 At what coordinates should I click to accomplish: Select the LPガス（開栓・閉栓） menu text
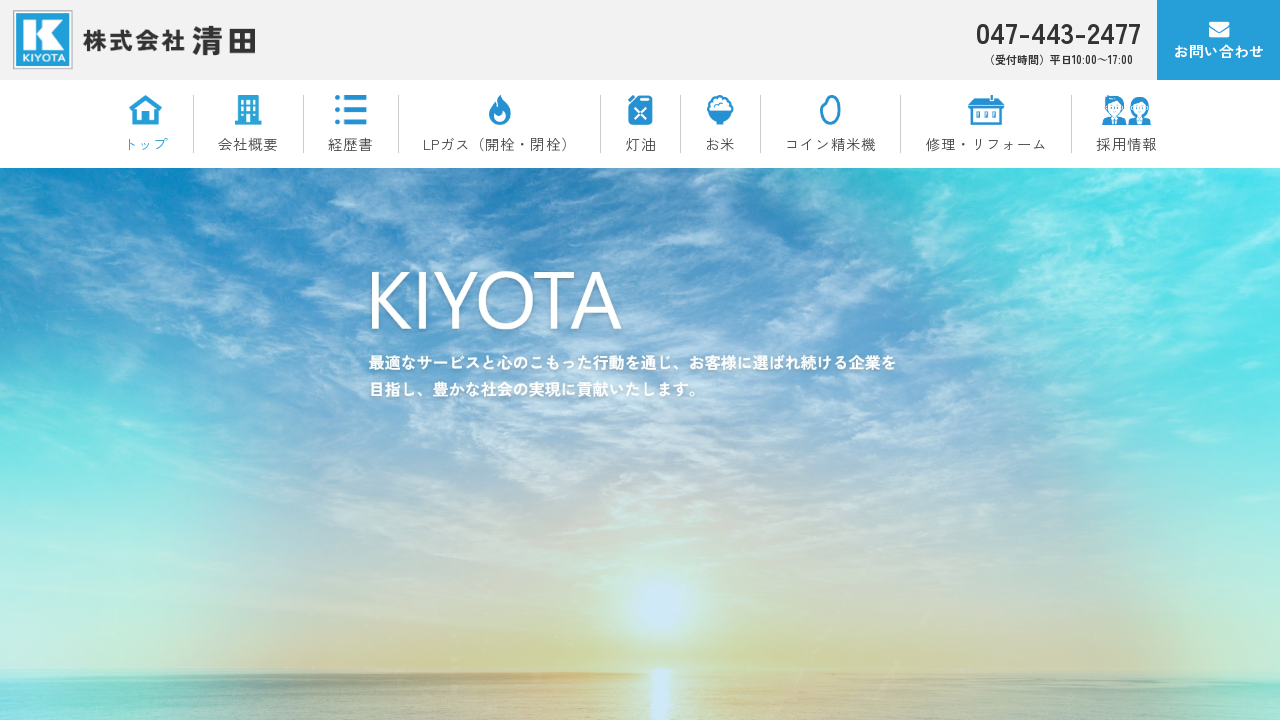point(499,144)
